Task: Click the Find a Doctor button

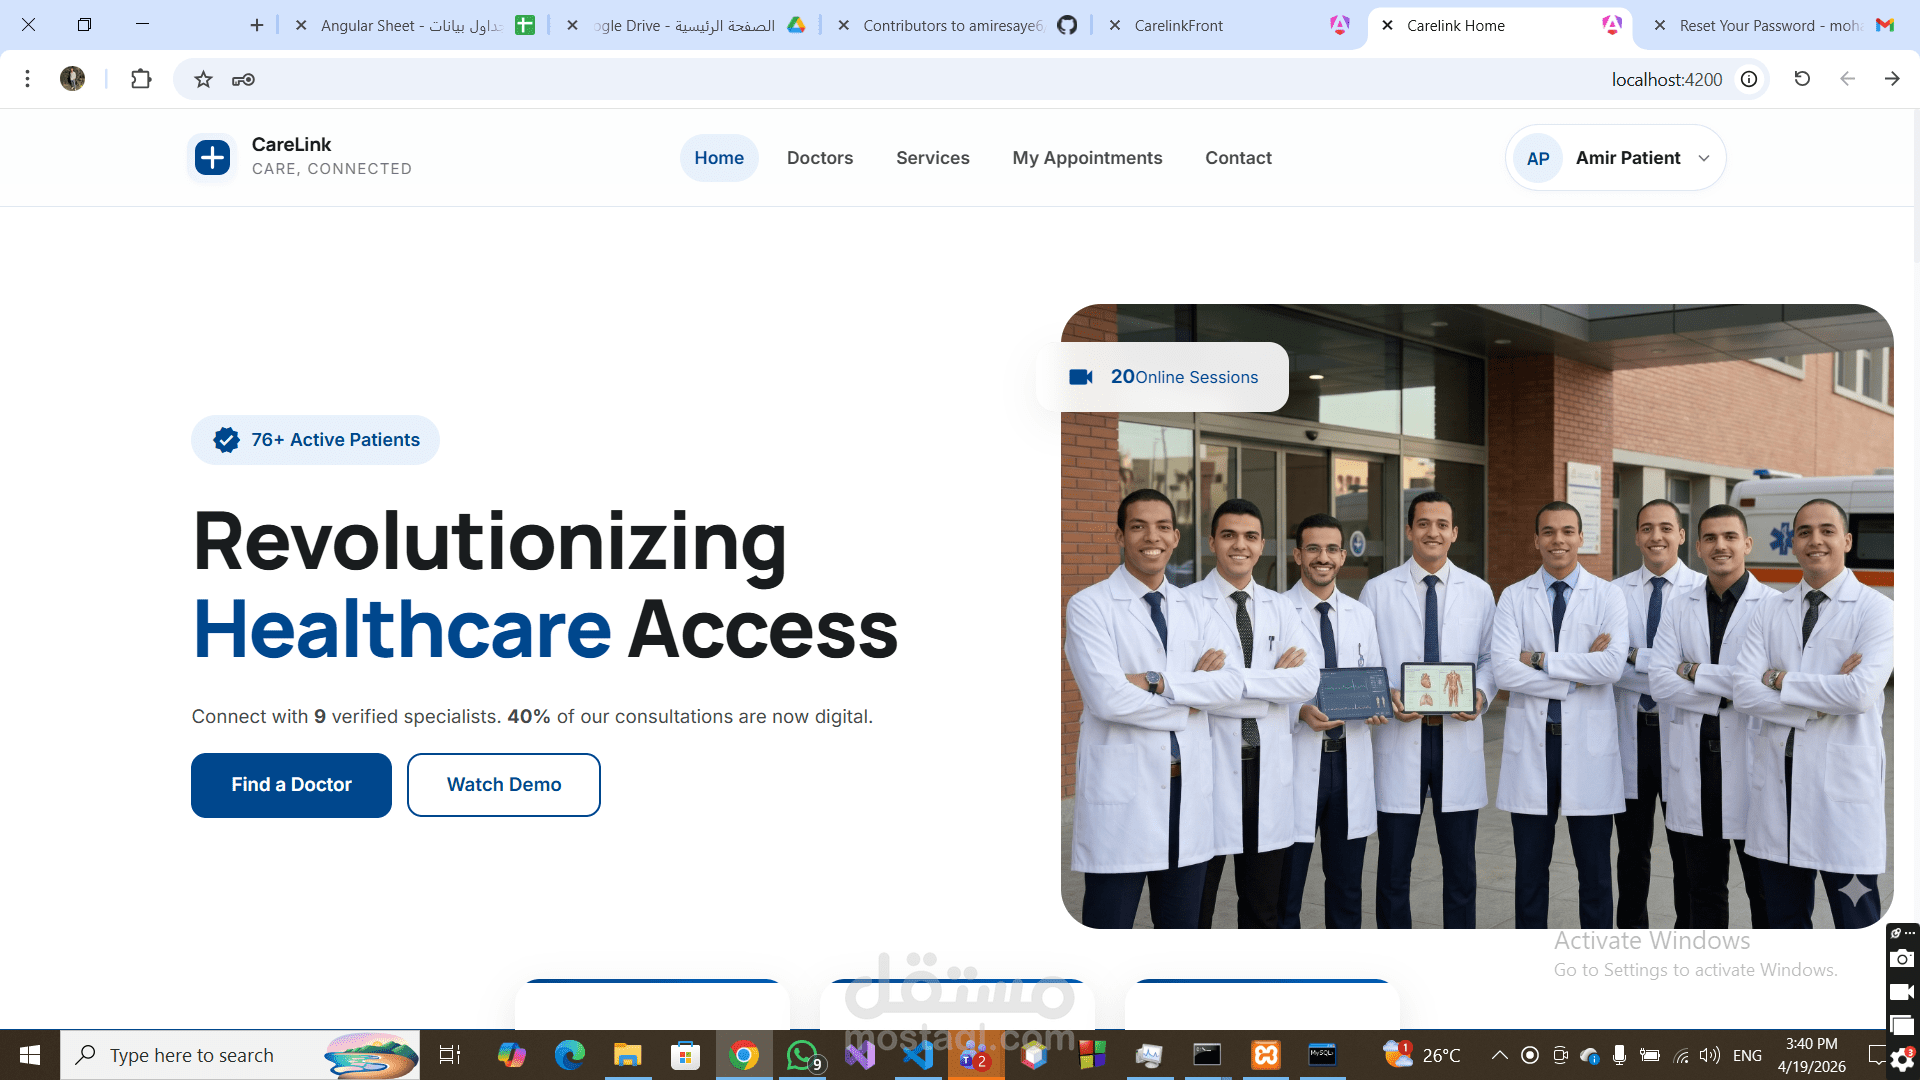Action: tap(291, 785)
